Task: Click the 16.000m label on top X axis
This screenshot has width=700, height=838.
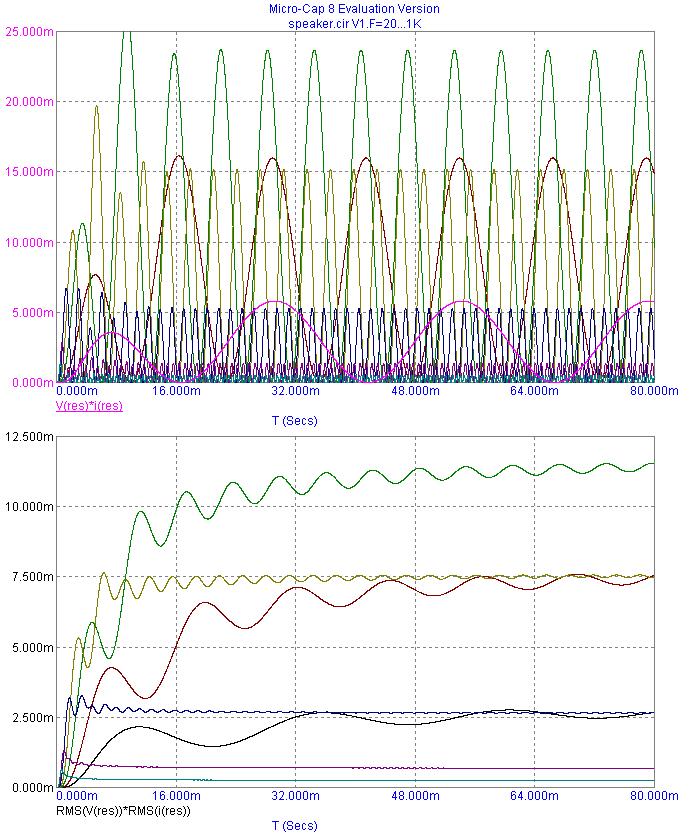Action: [x=176, y=391]
